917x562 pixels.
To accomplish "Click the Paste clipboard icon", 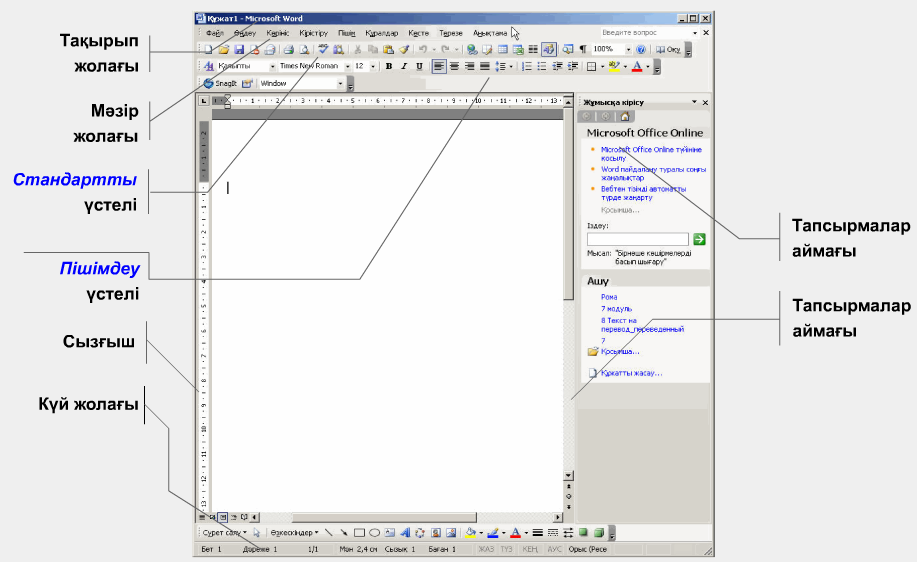I will tap(388, 50).
